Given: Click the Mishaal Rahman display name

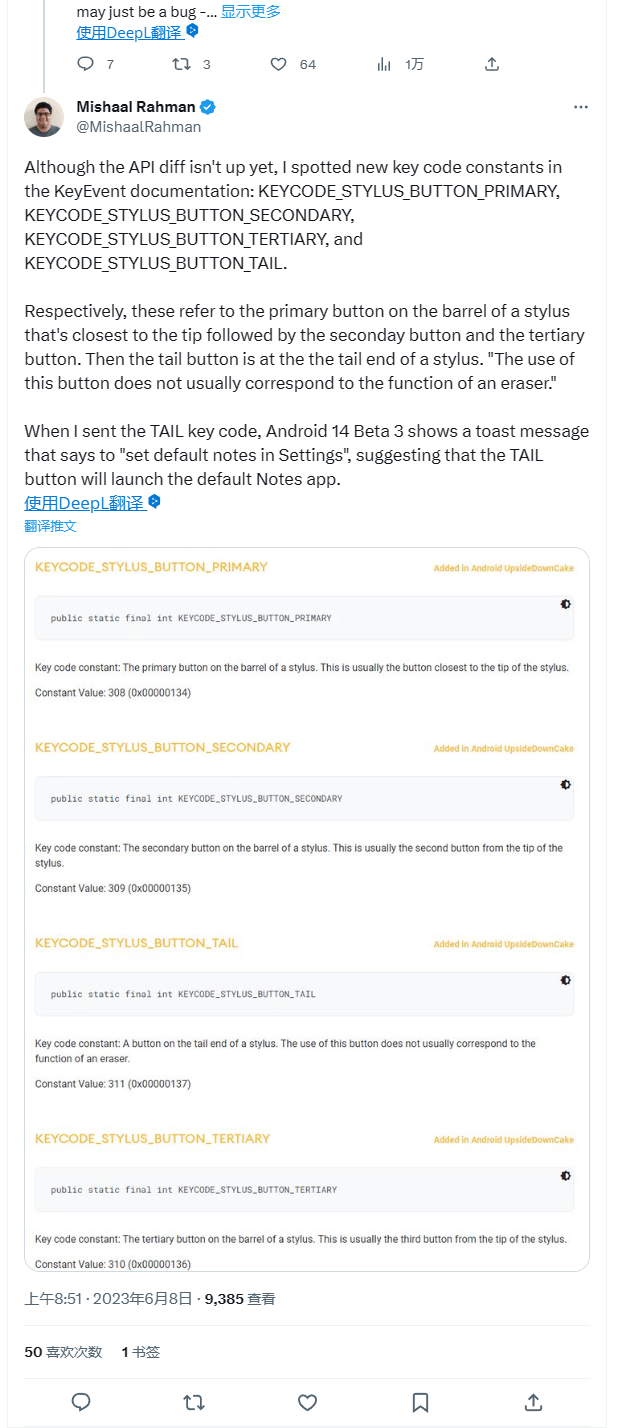Looking at the screenshot, I should tap(136, 107).
